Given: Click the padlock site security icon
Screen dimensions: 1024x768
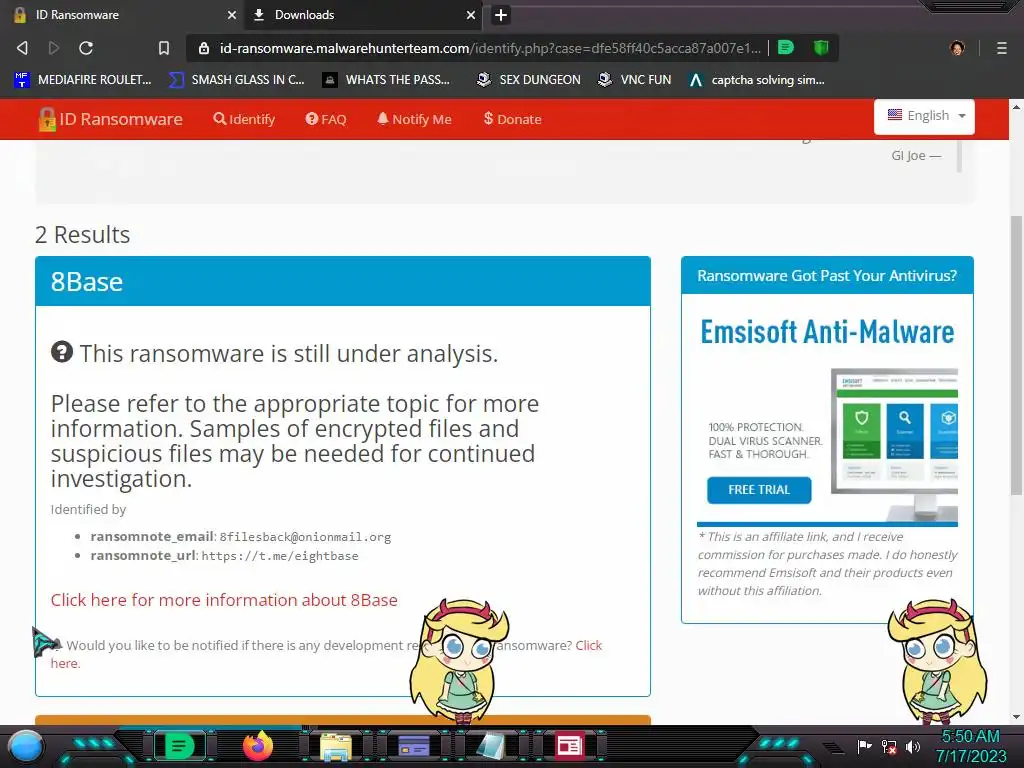Looking at the screenshot, I should pyautogui.click(x=204, y=48).
